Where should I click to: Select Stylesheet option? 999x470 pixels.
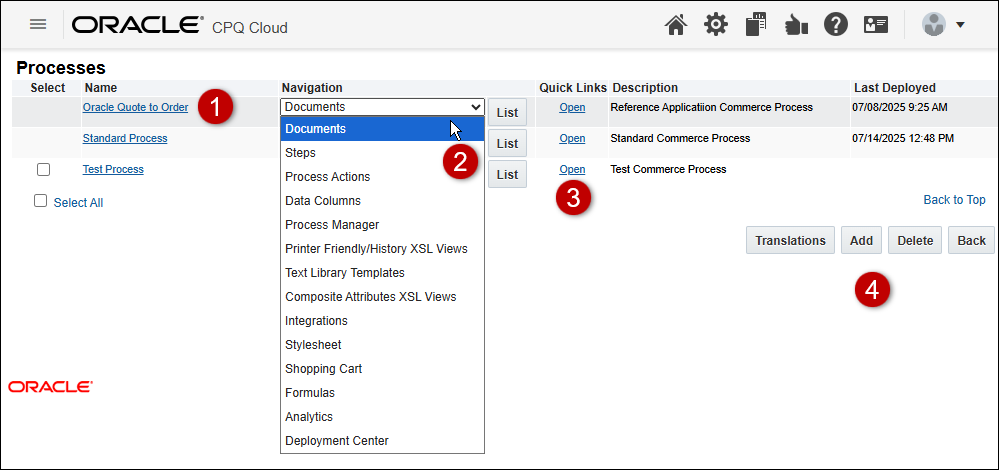tap(382, 345)
